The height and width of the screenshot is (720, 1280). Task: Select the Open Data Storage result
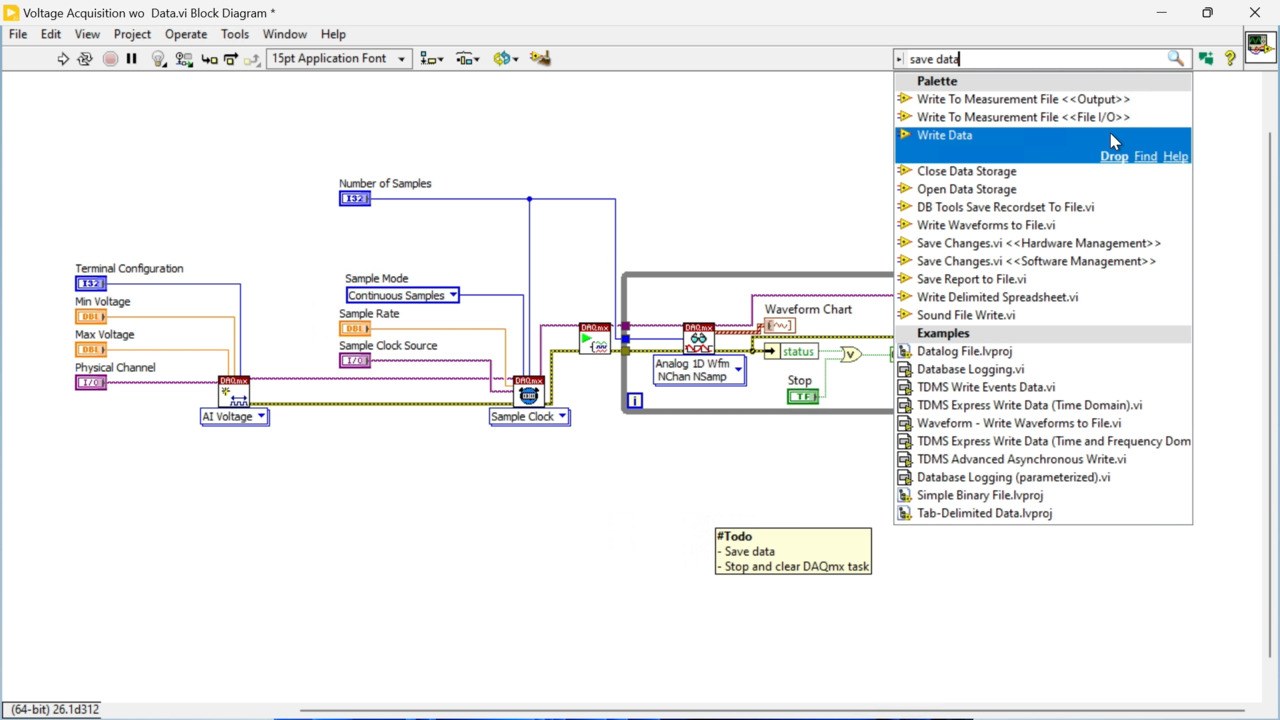click(1043, 189)
